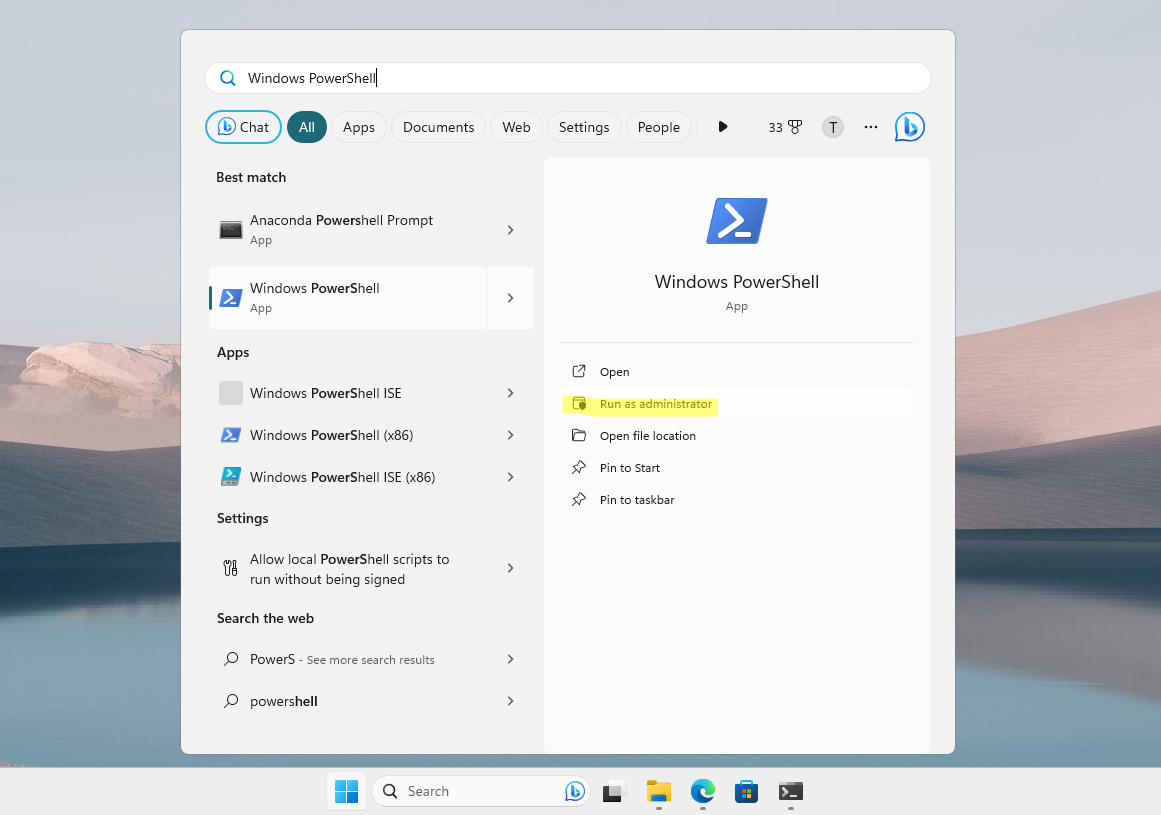
Task: Click the pin icon next to Pin to Start
Action: point(579,467)
